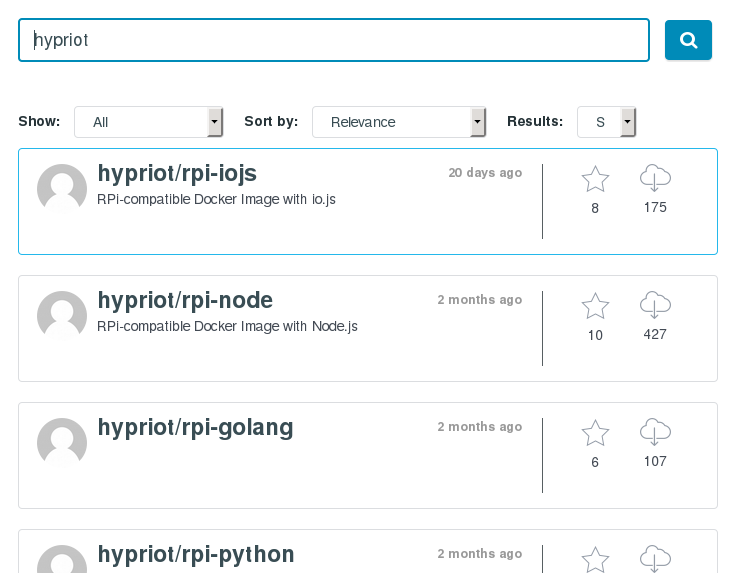
Task: Click the download cloud icon for rpi-node
Action: (655, 305)
